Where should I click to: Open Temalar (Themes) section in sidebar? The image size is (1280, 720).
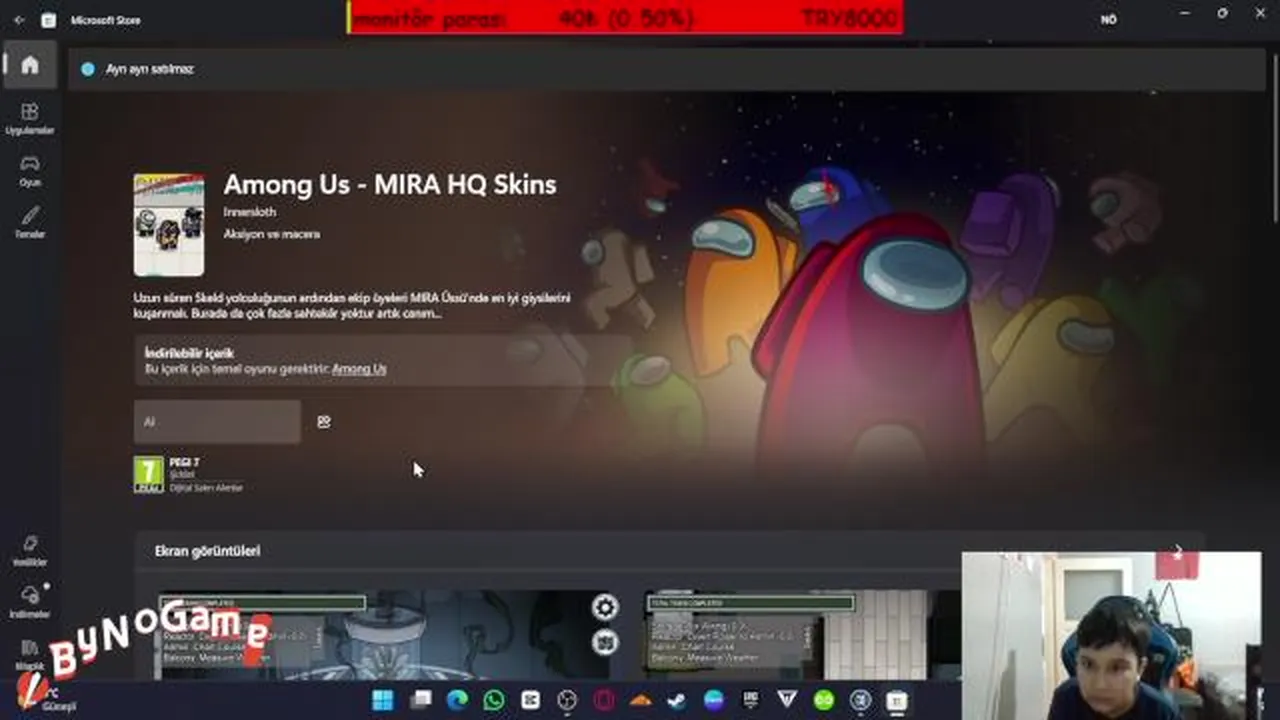[x=30, y=222]
